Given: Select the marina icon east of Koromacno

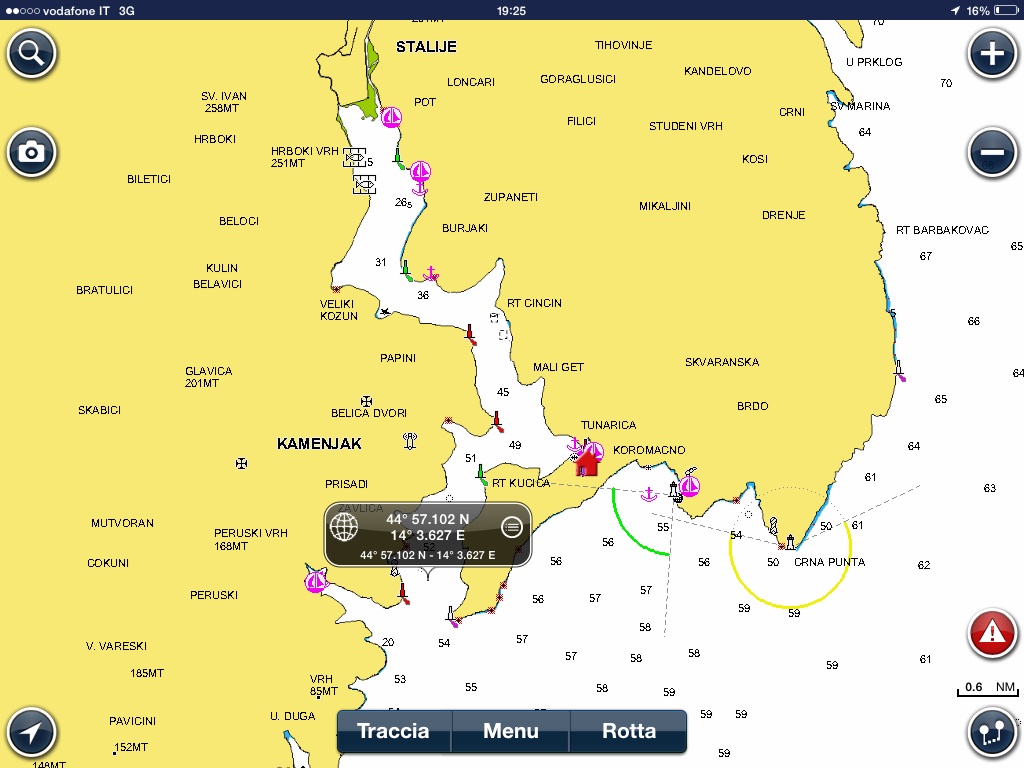Looking at the screenshot, I should point(690,486).
